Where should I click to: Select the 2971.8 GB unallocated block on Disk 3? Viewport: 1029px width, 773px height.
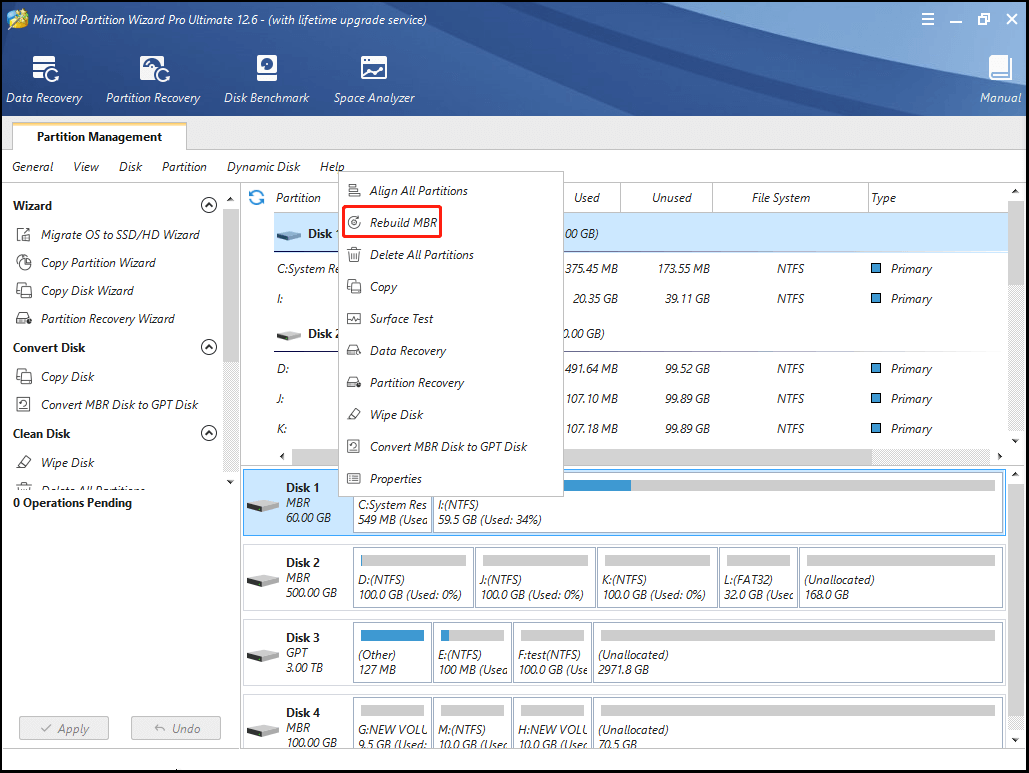(x=798, y=652)
